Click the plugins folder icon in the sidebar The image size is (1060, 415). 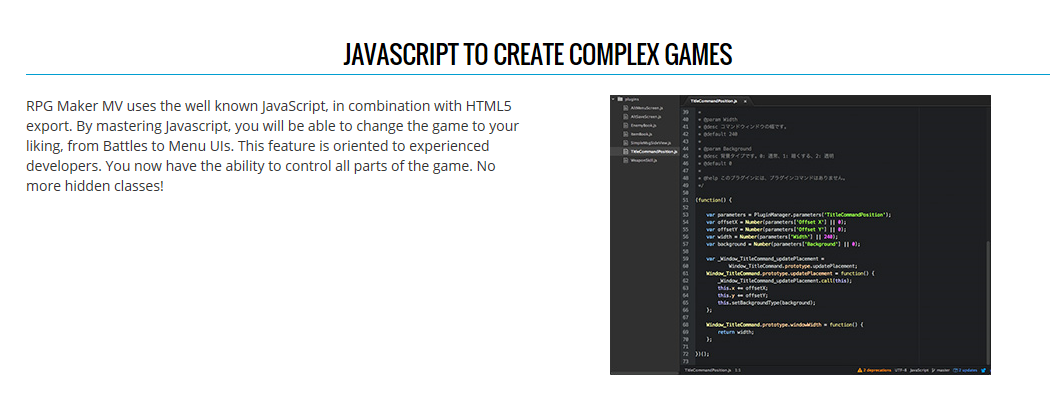point(619,99)
